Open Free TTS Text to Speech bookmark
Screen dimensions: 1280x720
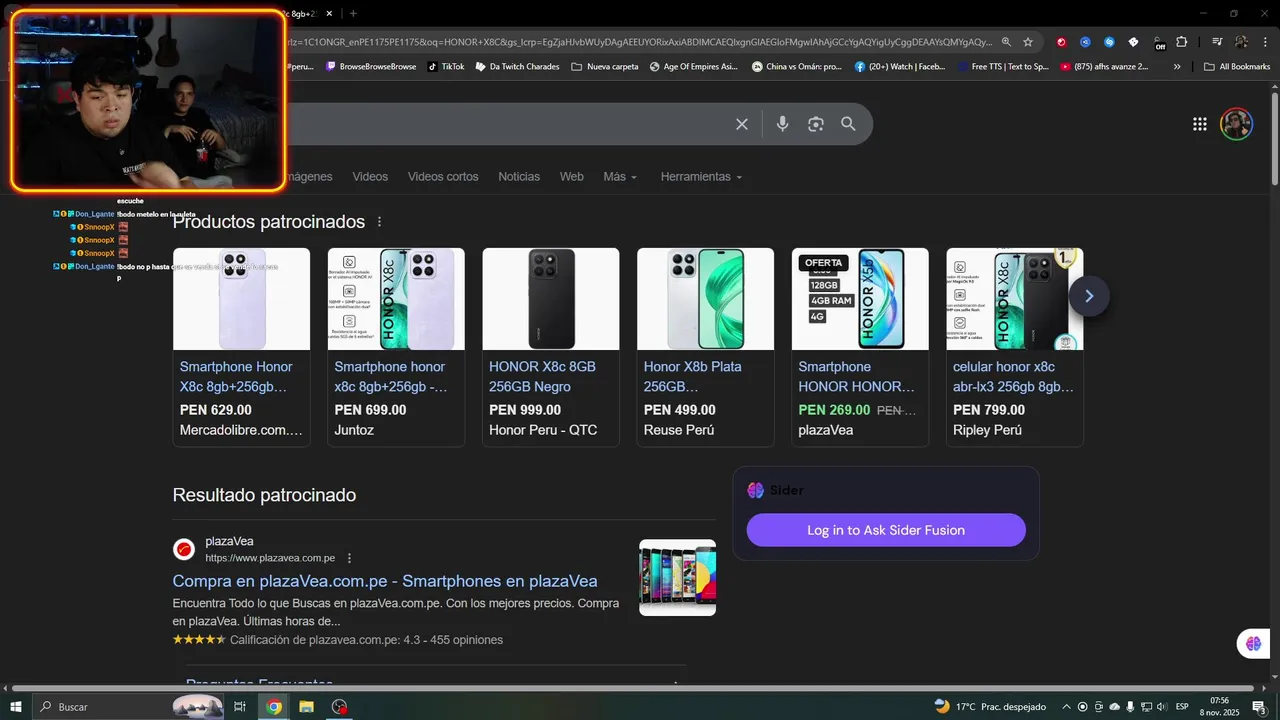1002,67
